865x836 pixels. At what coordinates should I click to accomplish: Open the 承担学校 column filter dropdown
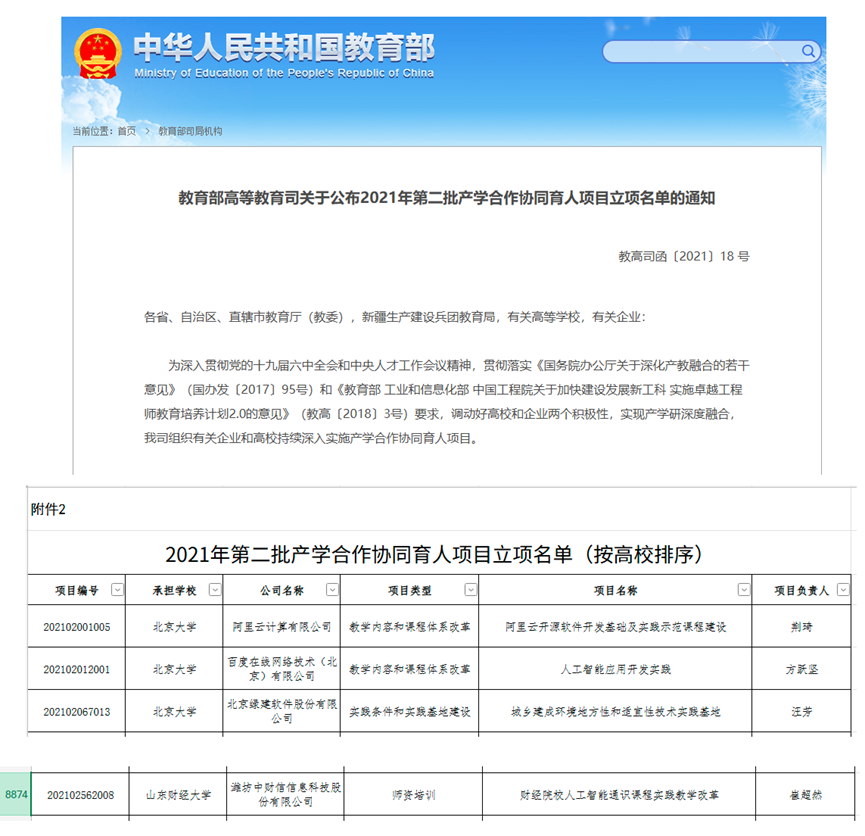click(215, 590)
